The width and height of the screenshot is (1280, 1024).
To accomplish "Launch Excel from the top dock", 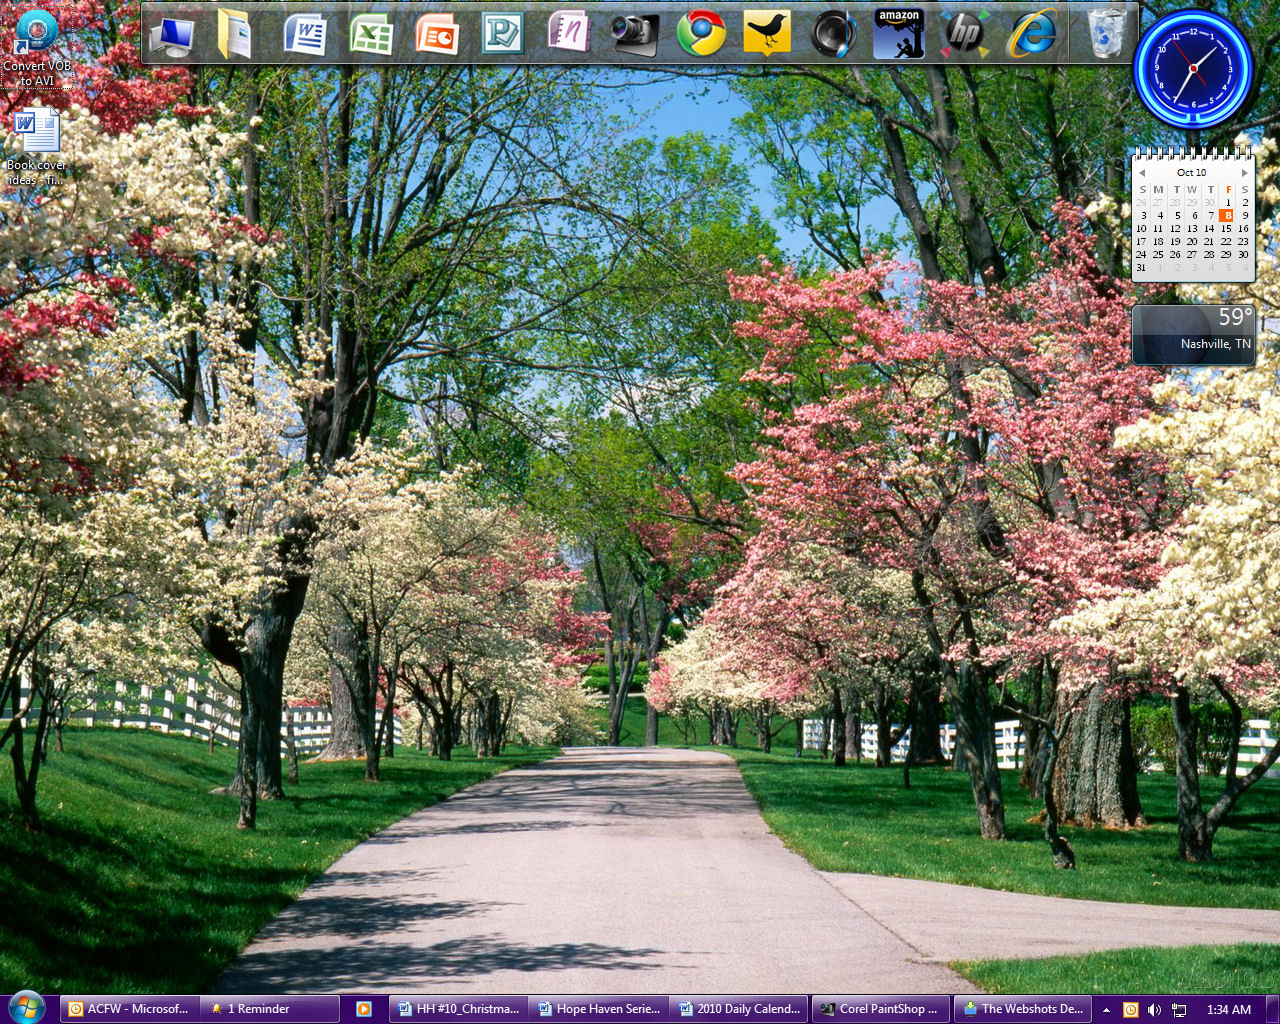I will tap(371, 34).
